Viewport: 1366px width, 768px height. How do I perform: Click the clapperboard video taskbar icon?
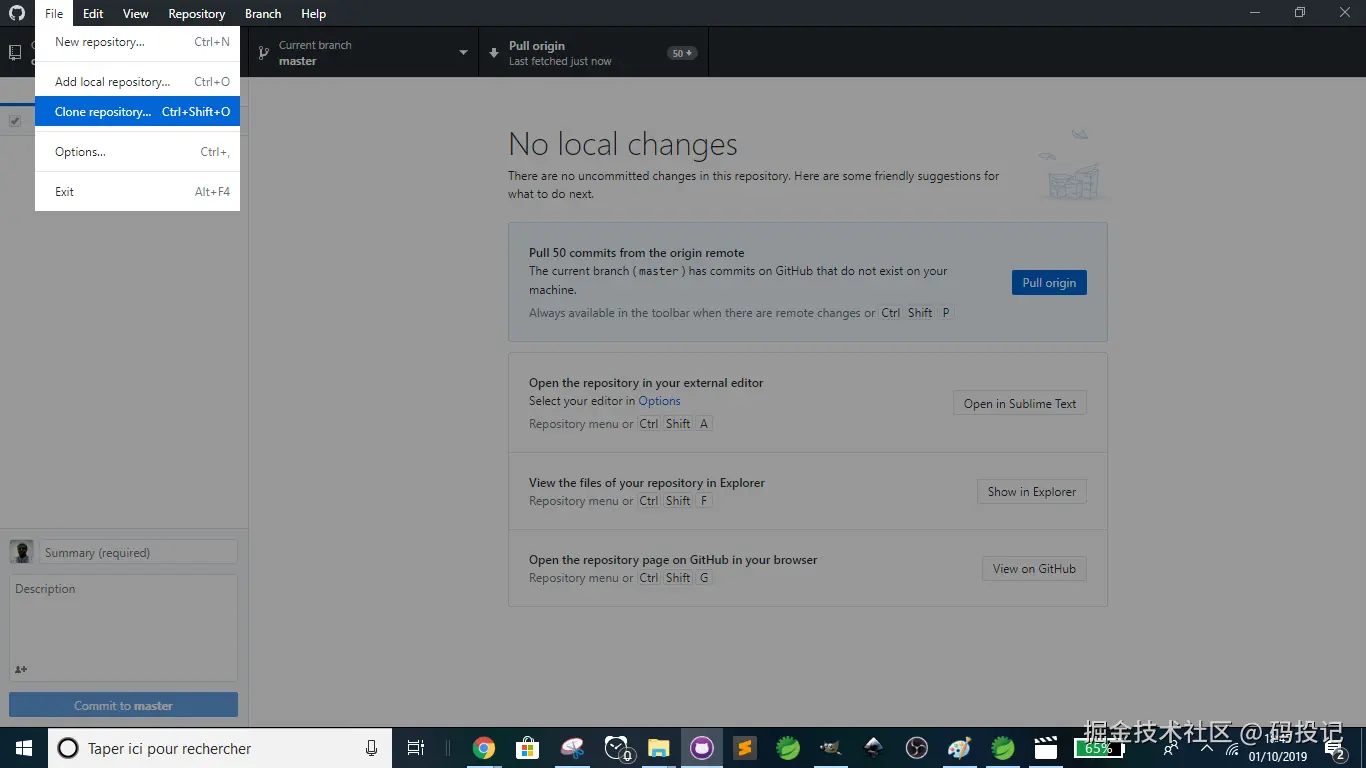[x=1045, y=748]
